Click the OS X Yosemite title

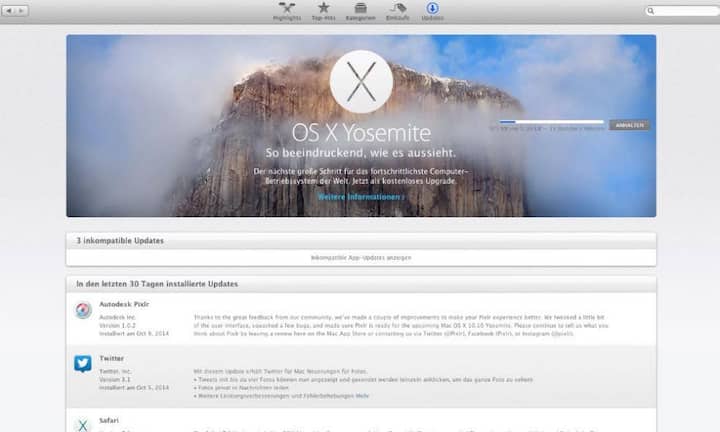coord(361,133)
